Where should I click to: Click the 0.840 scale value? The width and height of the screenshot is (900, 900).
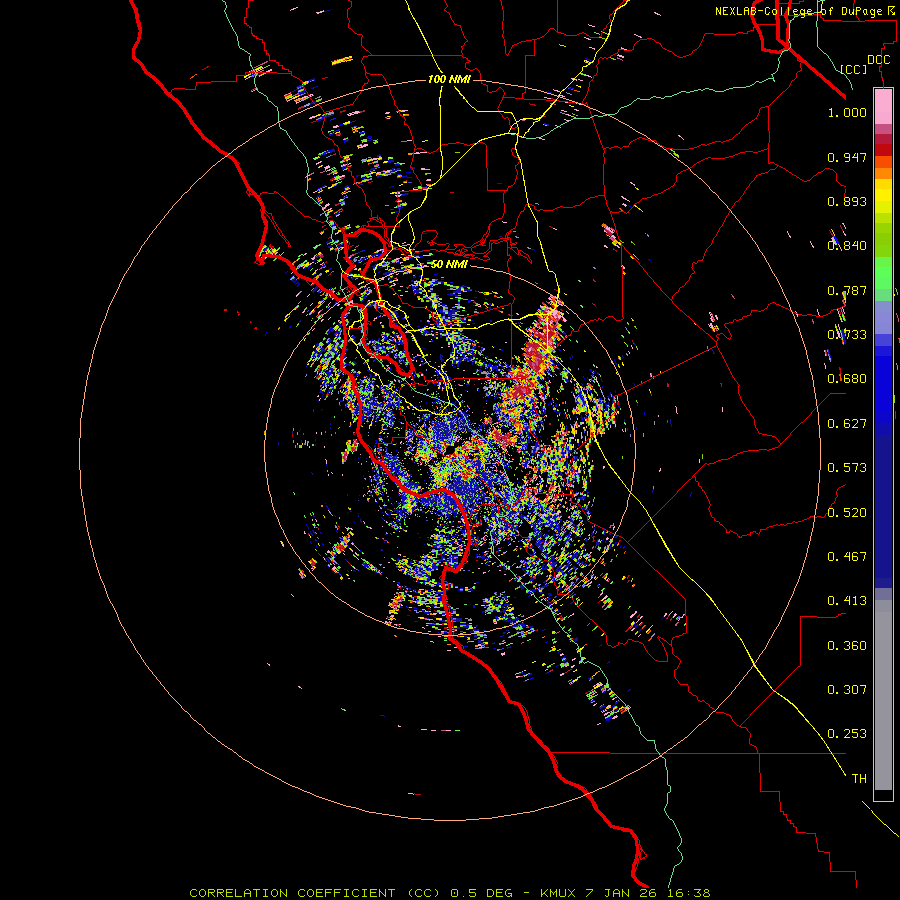click(x=847, y=246)
